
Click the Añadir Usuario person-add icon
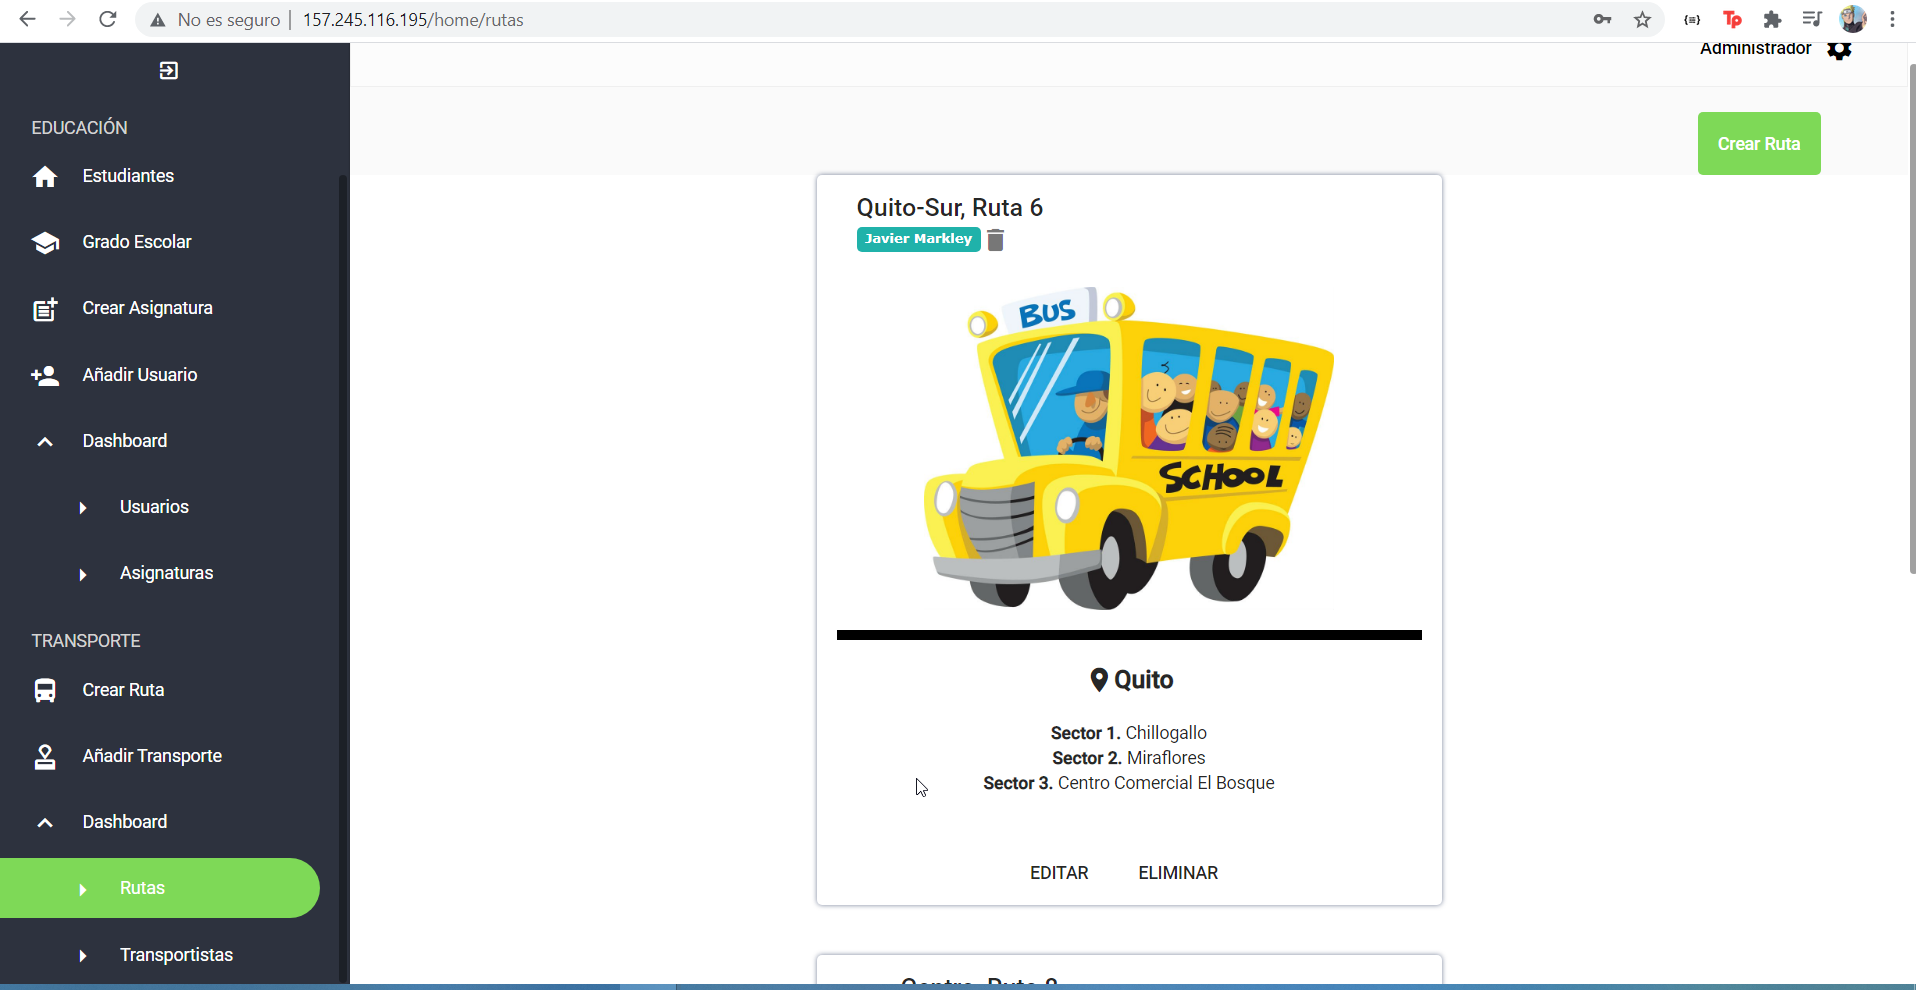point(45,375)
